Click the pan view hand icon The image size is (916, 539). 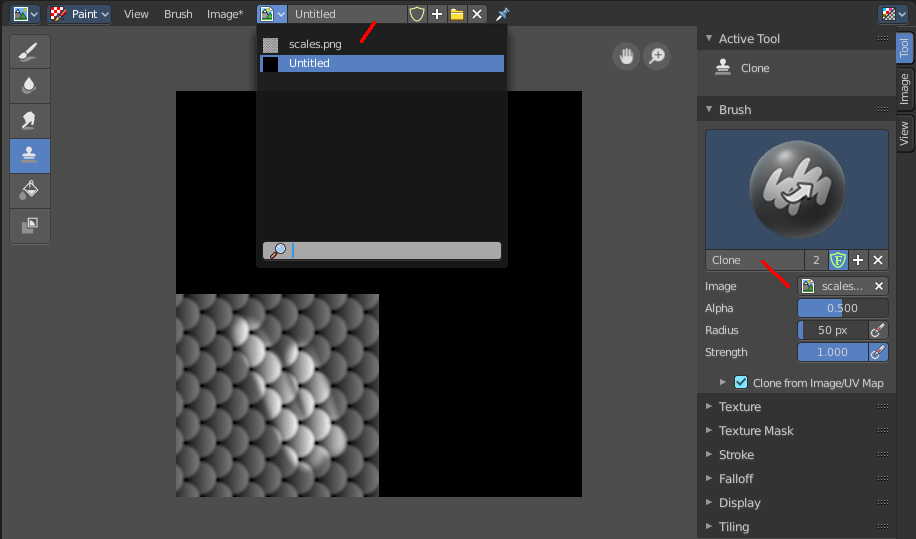(626, 56)
